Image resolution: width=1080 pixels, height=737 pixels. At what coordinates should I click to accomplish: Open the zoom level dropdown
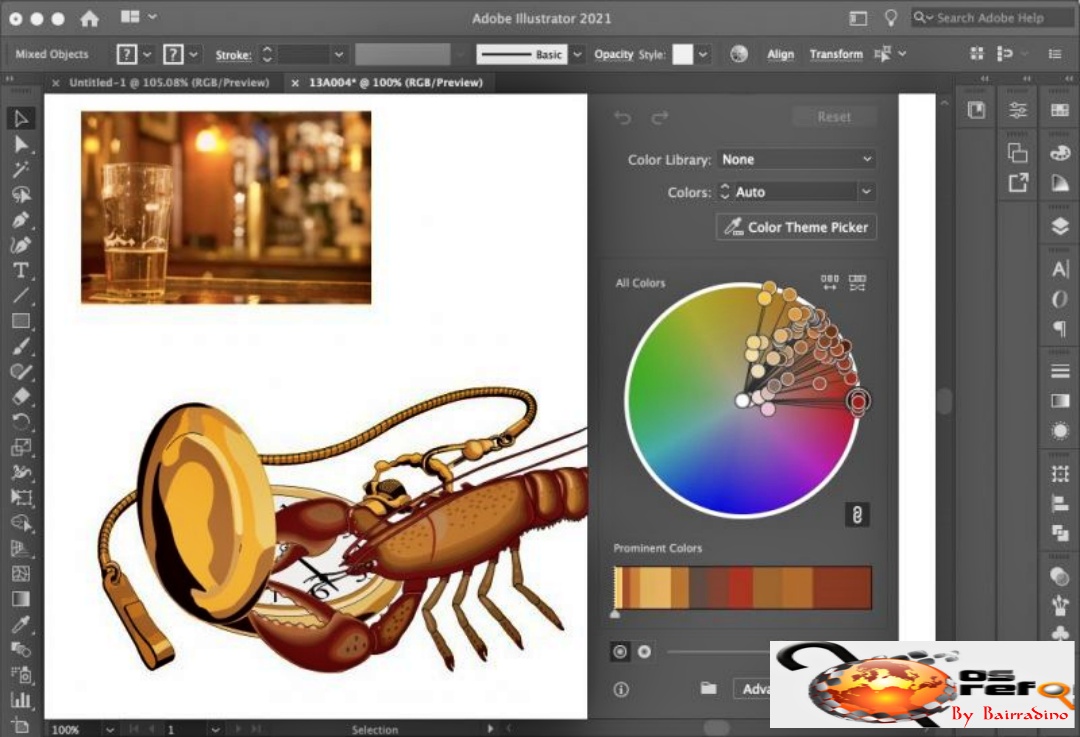110,729
